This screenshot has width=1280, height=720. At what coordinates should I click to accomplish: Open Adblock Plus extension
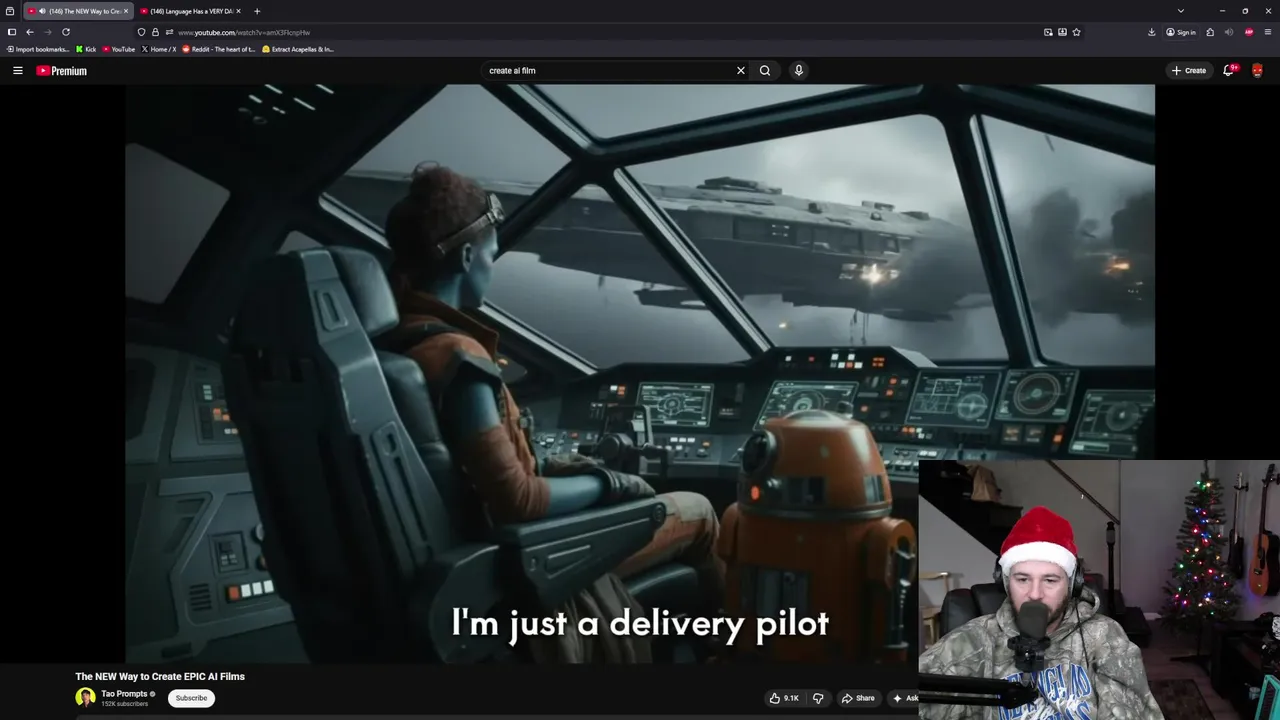pos(1249,32)
